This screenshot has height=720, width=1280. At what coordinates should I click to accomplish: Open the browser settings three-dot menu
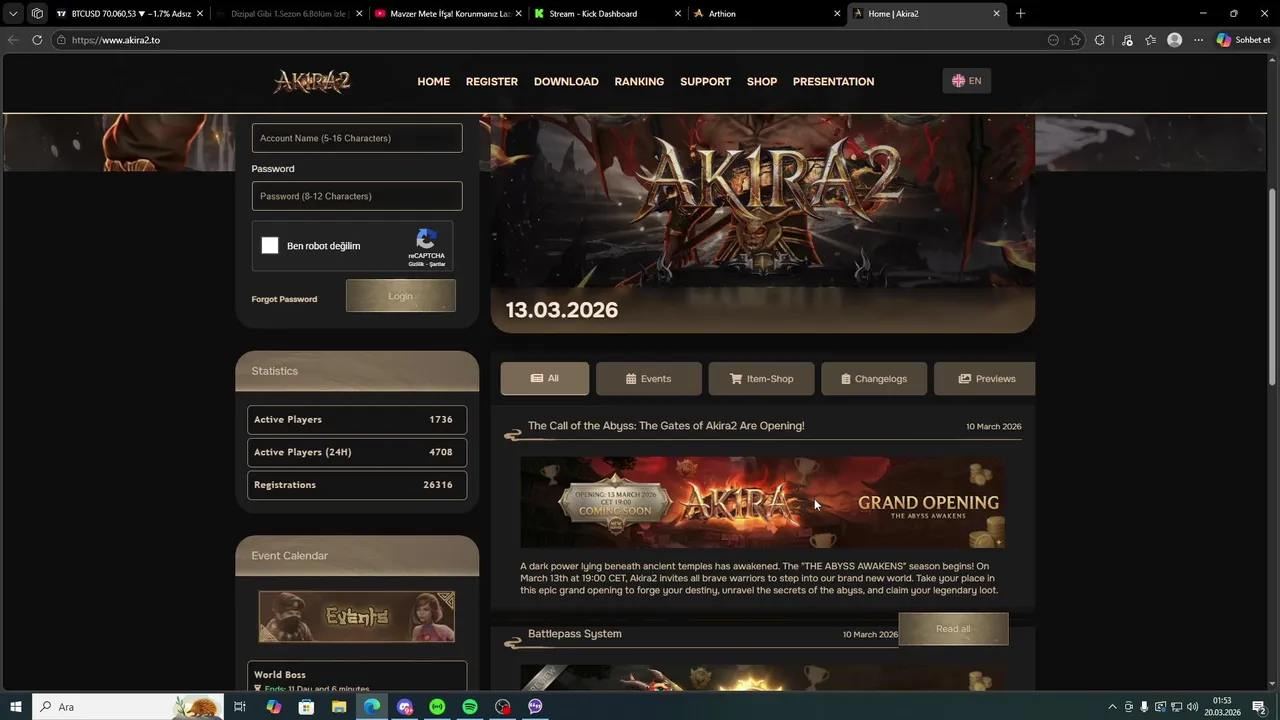point(1199,40)
